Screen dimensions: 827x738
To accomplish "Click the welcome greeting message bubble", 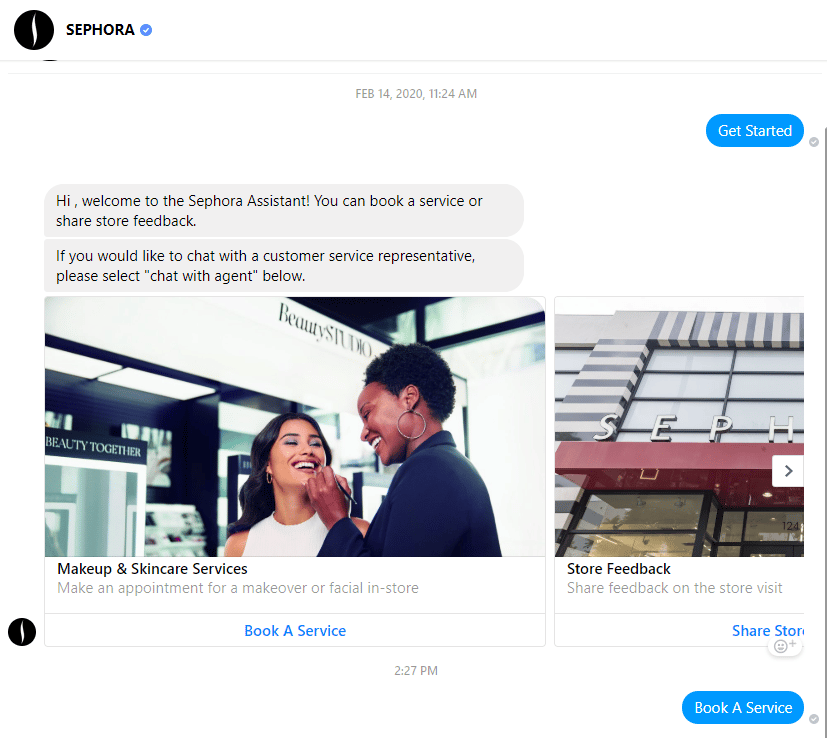I will pyautogui.click(x=283, y=210).
